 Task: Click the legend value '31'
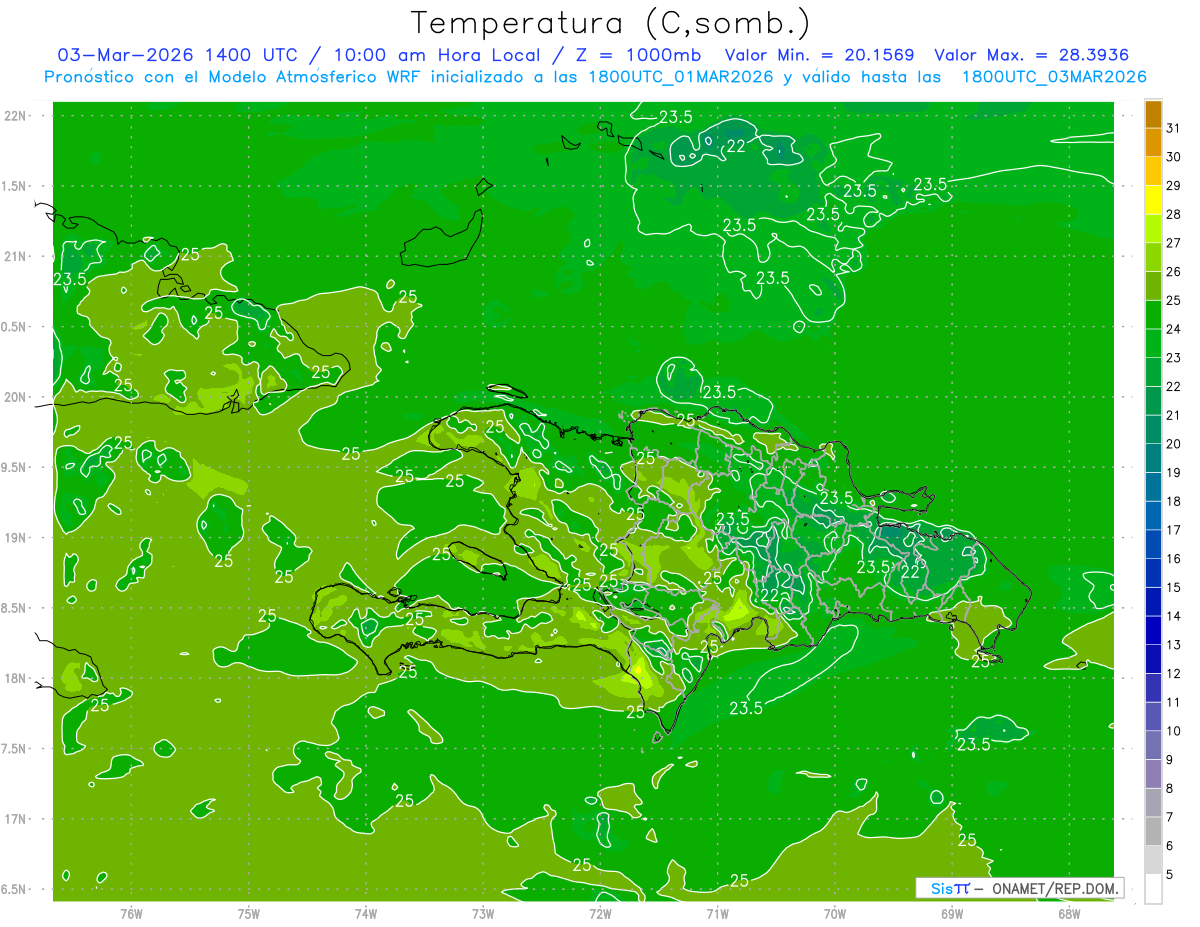1173,128
